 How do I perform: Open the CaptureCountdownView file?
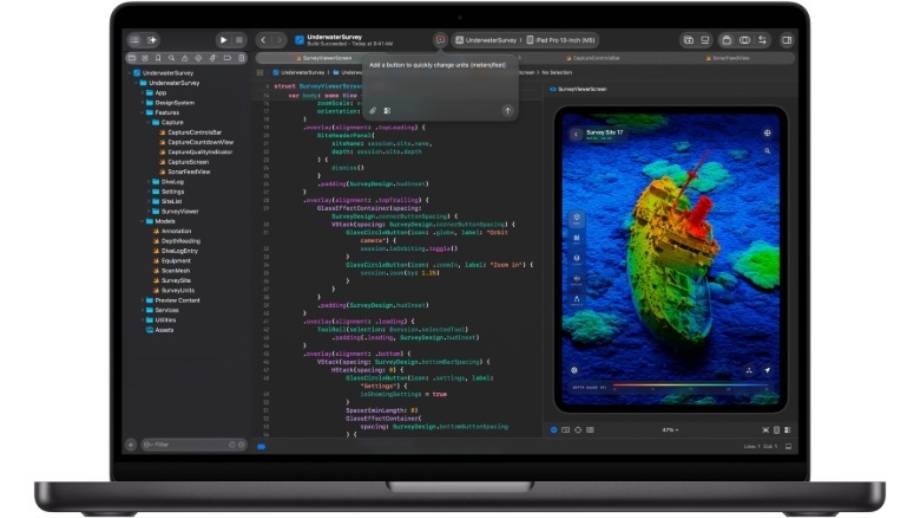tap(197, 142)
